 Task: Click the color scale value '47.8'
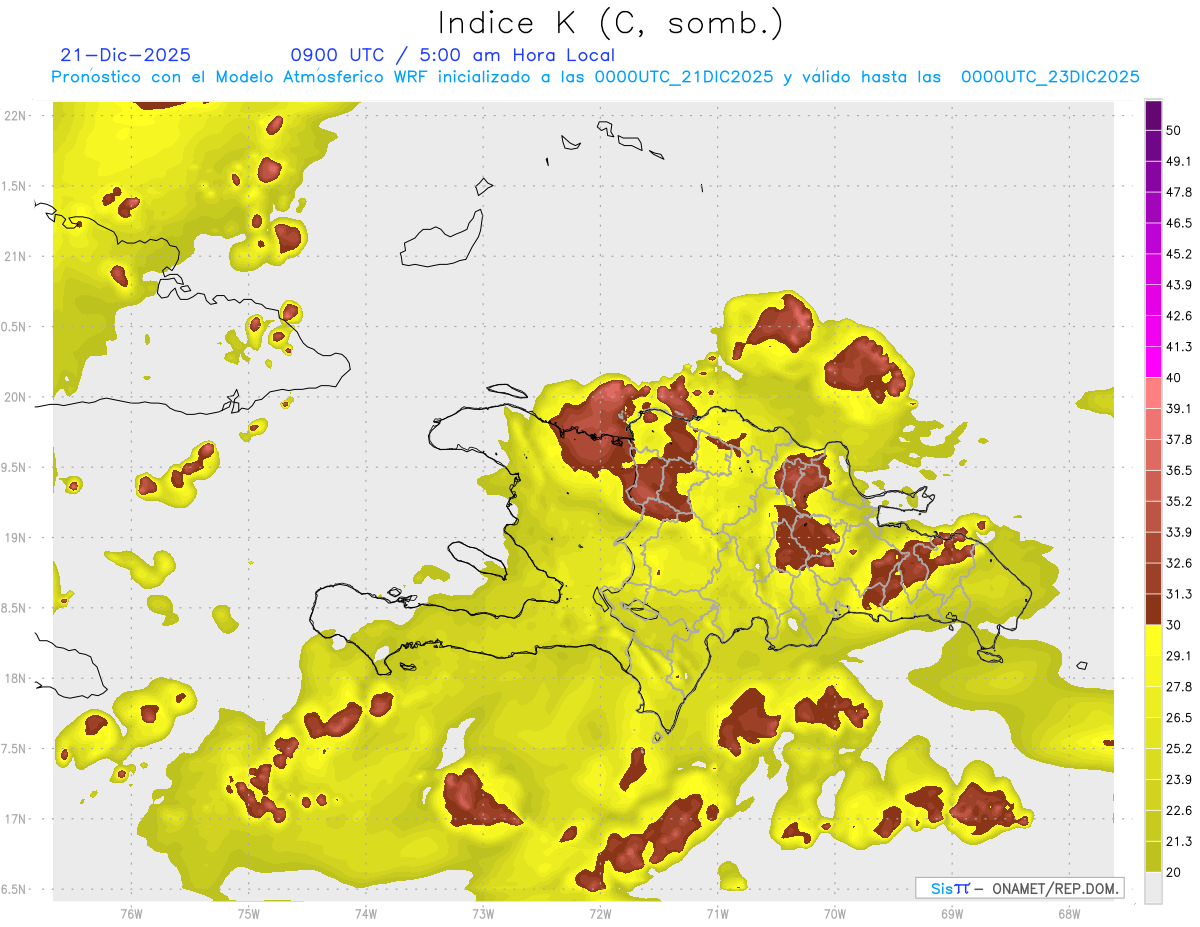[1179, 192]
